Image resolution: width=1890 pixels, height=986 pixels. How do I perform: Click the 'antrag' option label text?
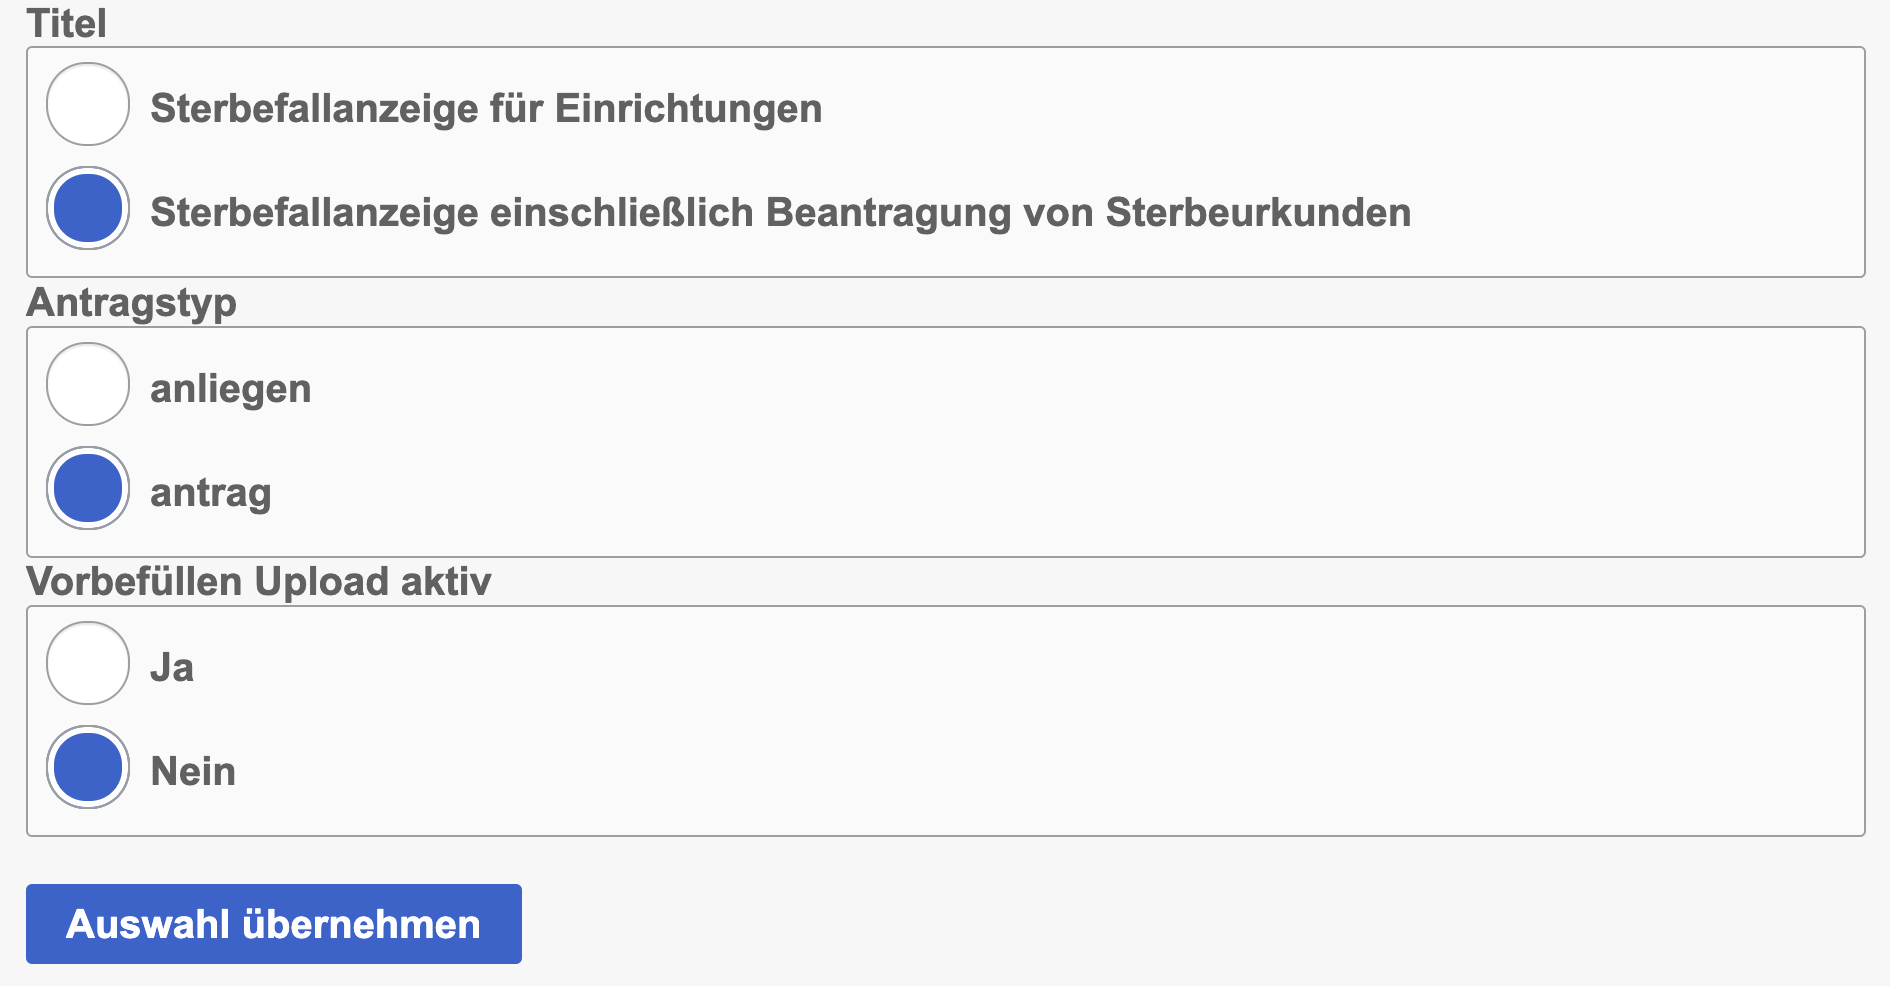coord(211,492)
